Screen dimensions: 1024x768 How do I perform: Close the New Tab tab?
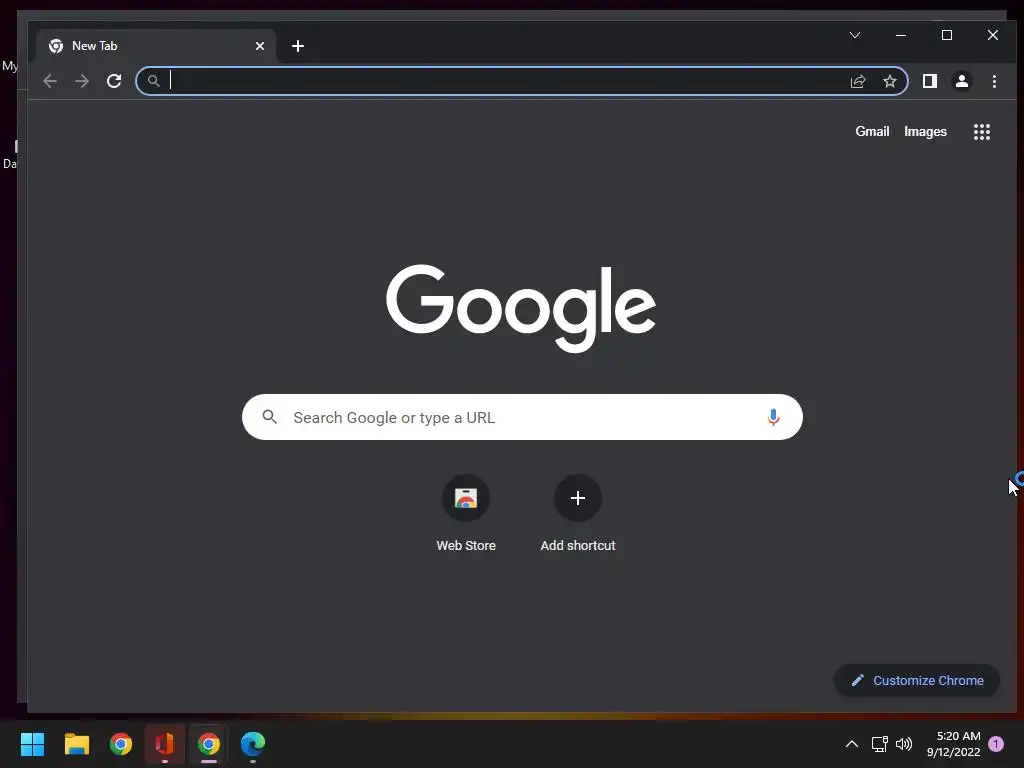coord(260,46)
